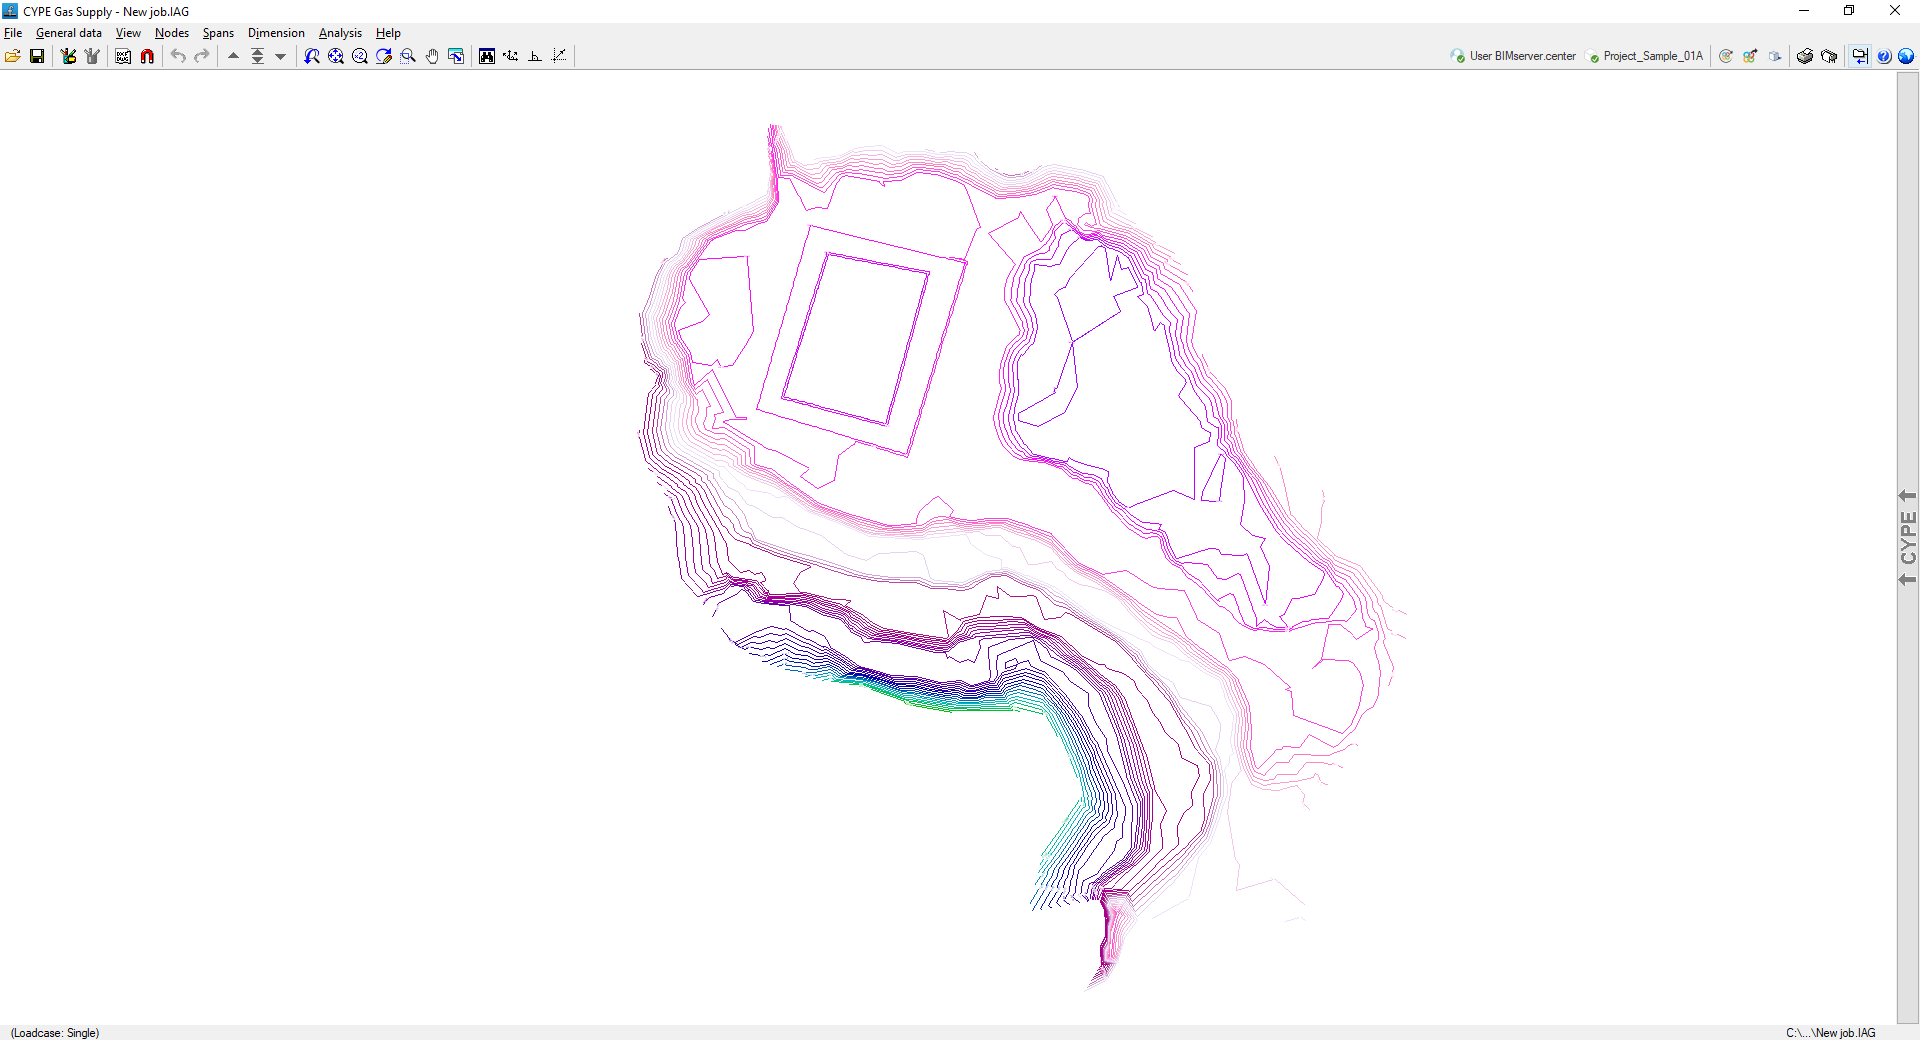Screen dimensions: 1920x1040
Task: Open the File menu
Action: point(13,33)
